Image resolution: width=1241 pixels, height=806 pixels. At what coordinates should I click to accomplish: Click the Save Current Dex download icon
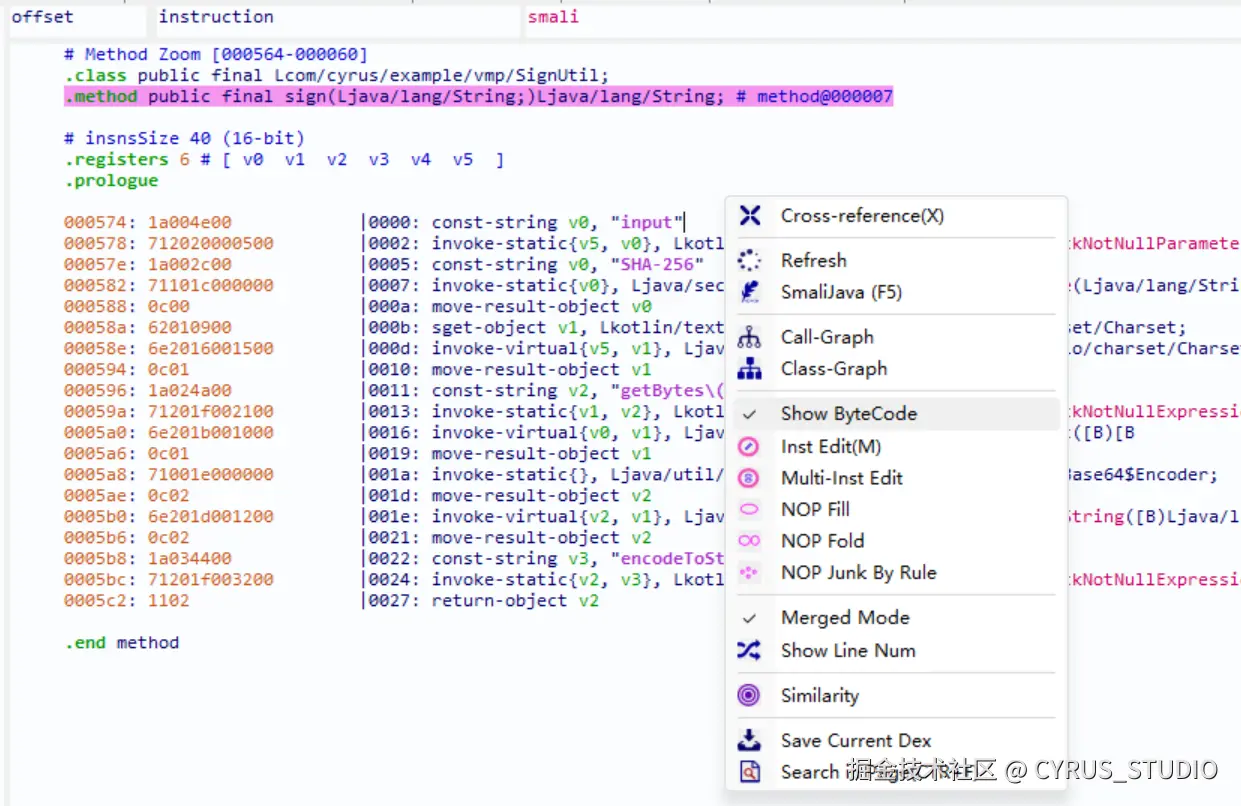tap(749, 740)
